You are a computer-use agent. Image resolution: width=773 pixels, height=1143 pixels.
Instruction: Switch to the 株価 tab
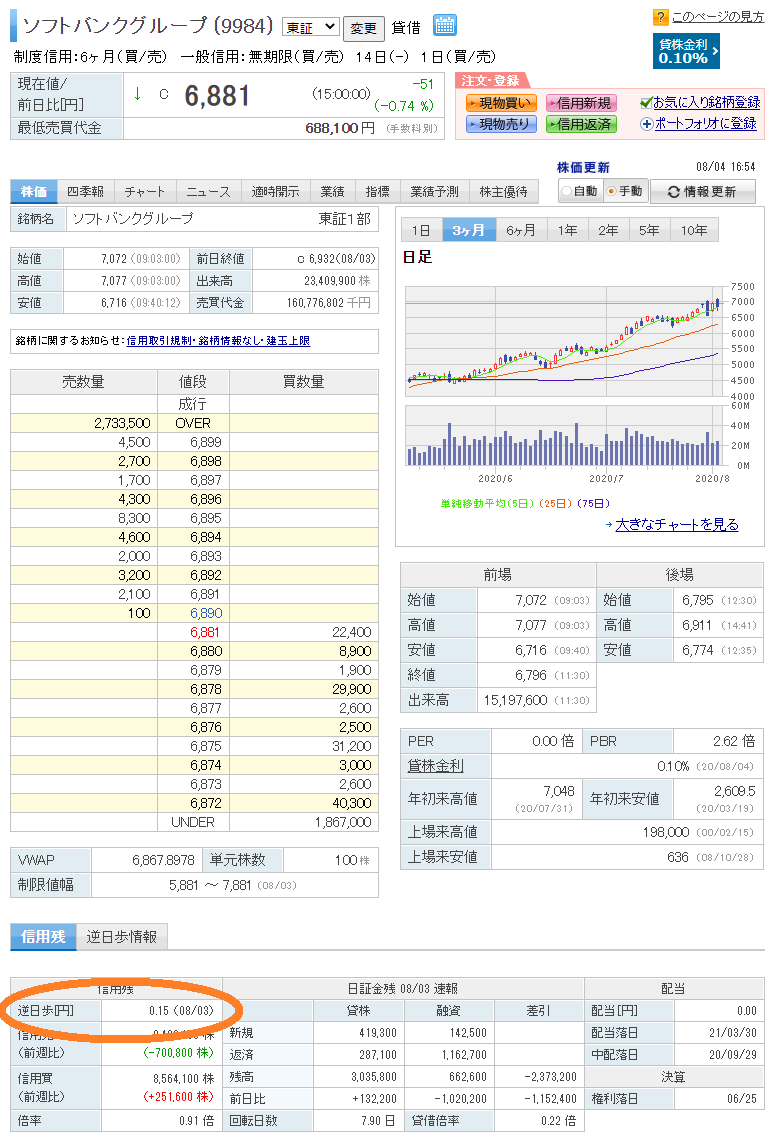click(34, 192)
